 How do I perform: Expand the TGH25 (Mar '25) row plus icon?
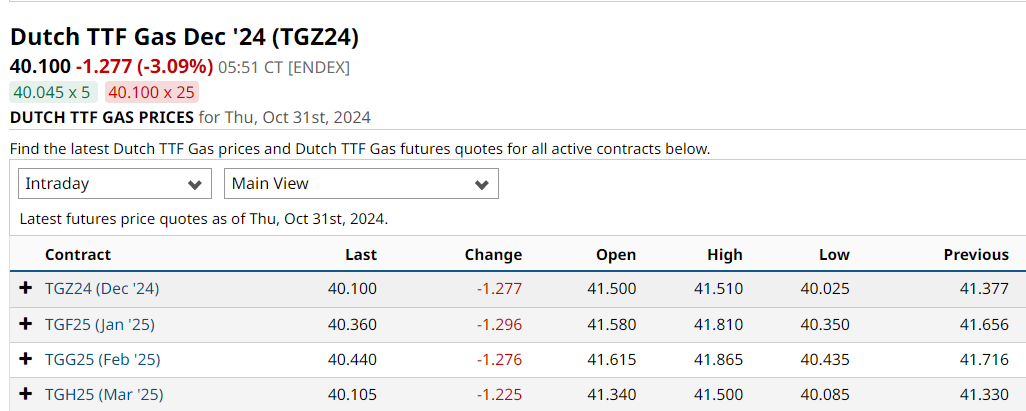26,395
